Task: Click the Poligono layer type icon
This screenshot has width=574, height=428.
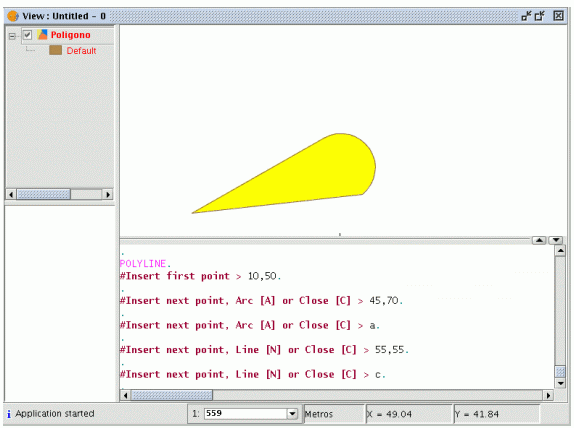Action: tap(42, 35)
